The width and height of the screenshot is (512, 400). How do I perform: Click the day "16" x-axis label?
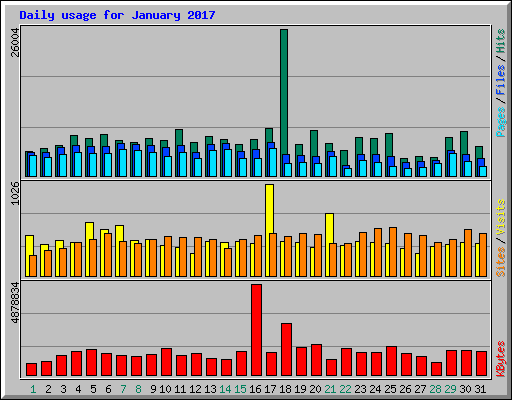point(255,389)
